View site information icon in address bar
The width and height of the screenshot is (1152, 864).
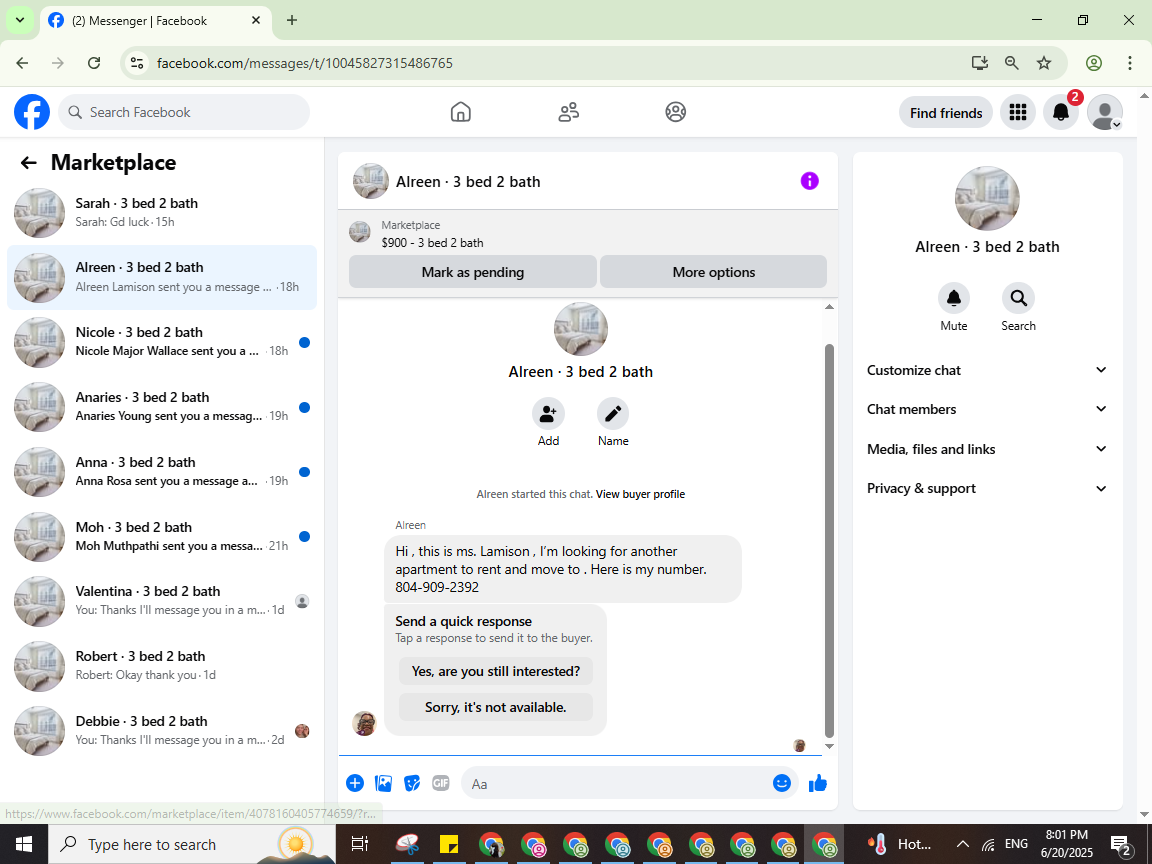pyautogui.click(x=137, y=63)
